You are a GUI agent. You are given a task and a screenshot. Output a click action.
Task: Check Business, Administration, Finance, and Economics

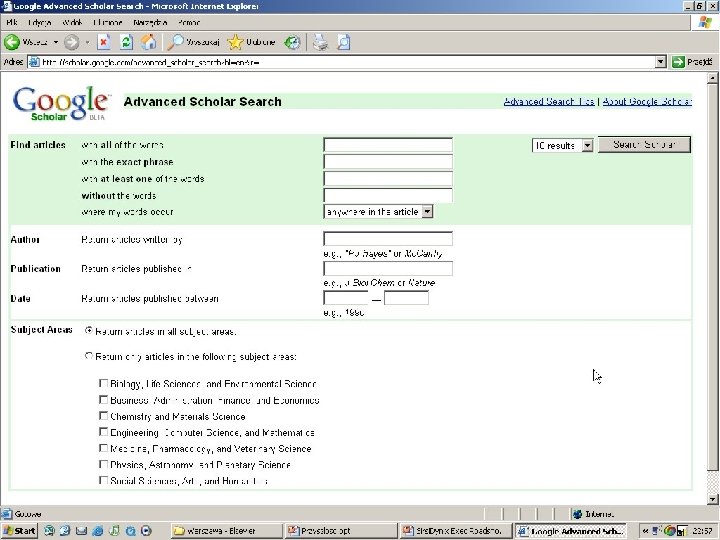(x=103, y=399)
